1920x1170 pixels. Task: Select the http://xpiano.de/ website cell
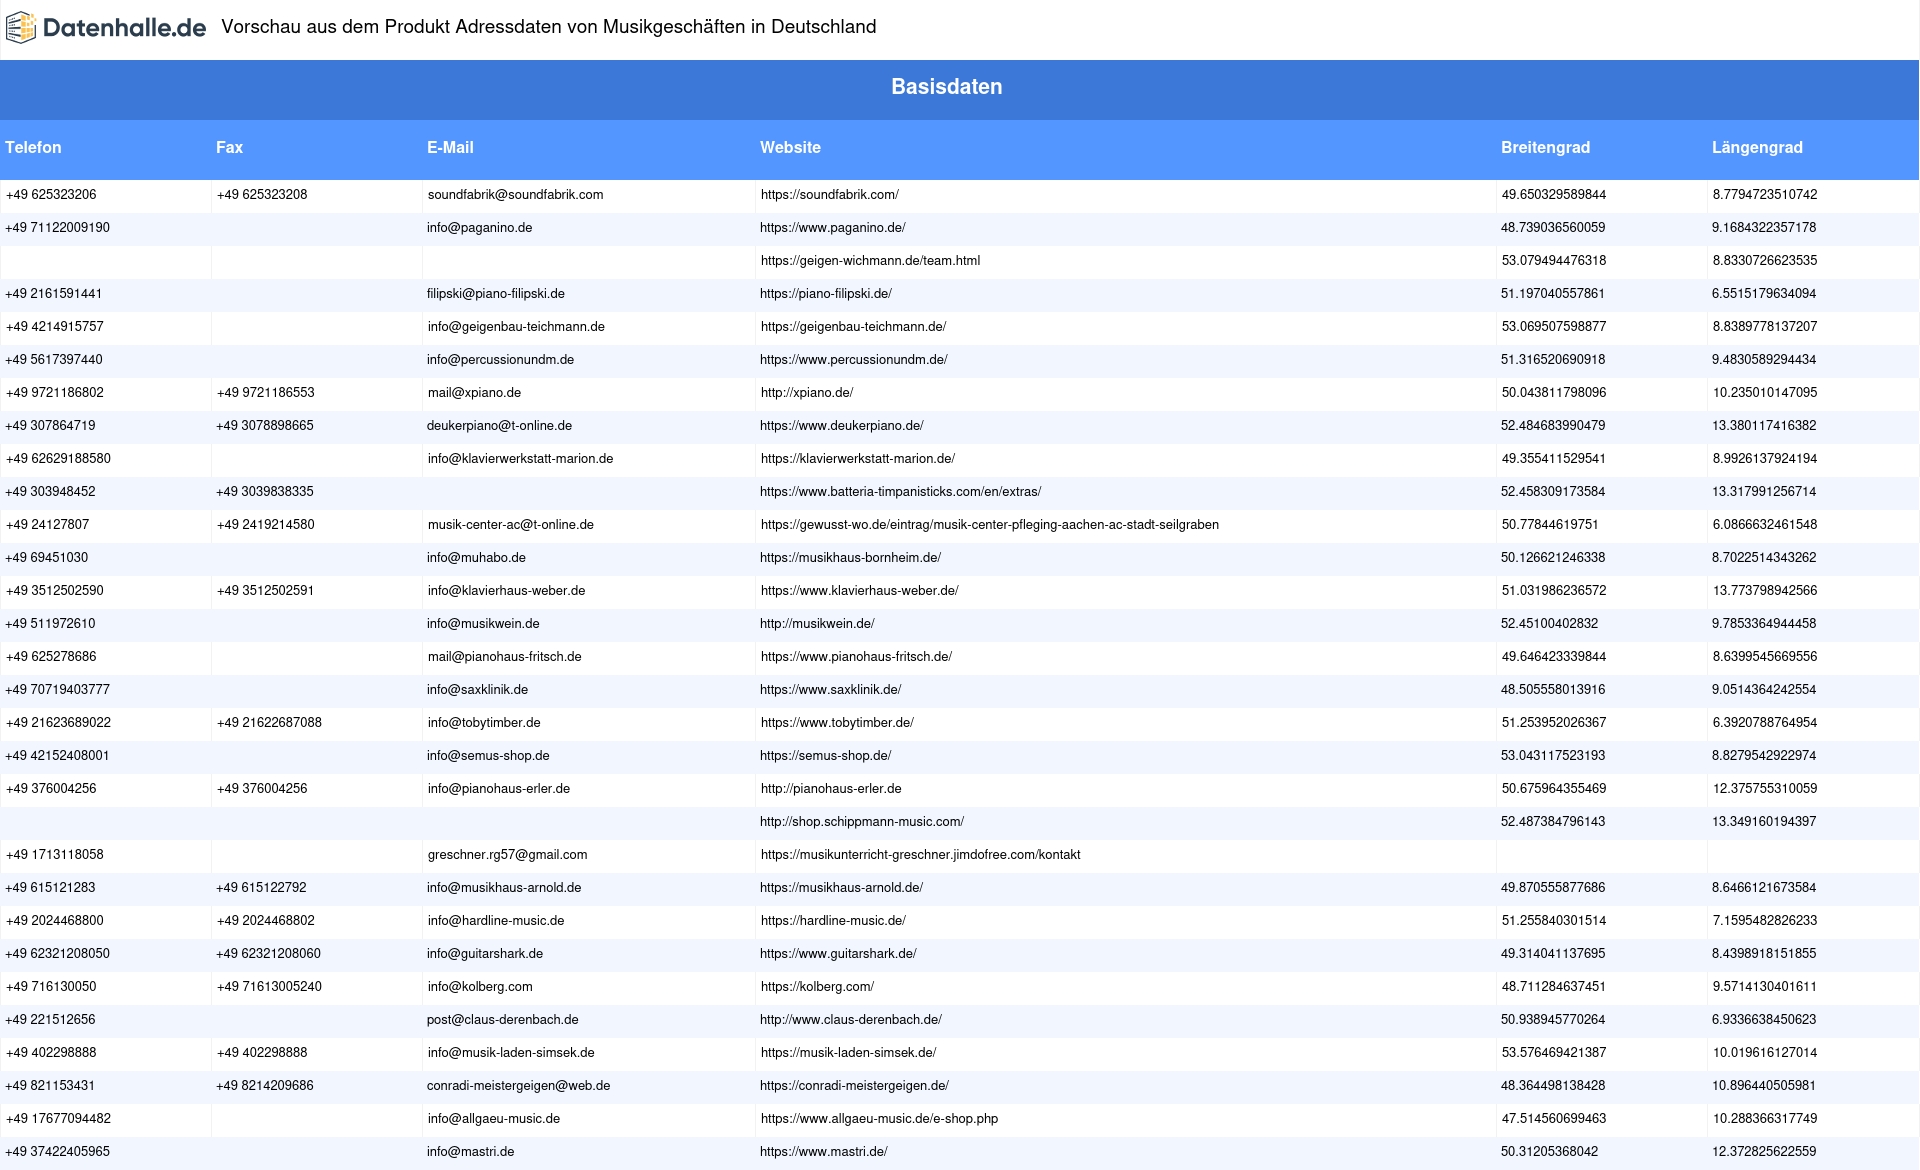pyautogui.click(x=807, y=393)
